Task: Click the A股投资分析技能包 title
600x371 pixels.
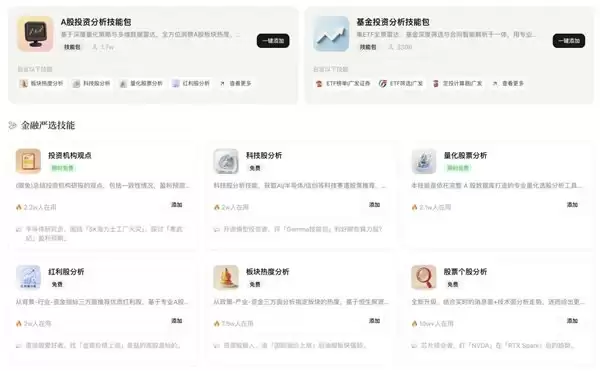Action: click(x=96, y=22)
